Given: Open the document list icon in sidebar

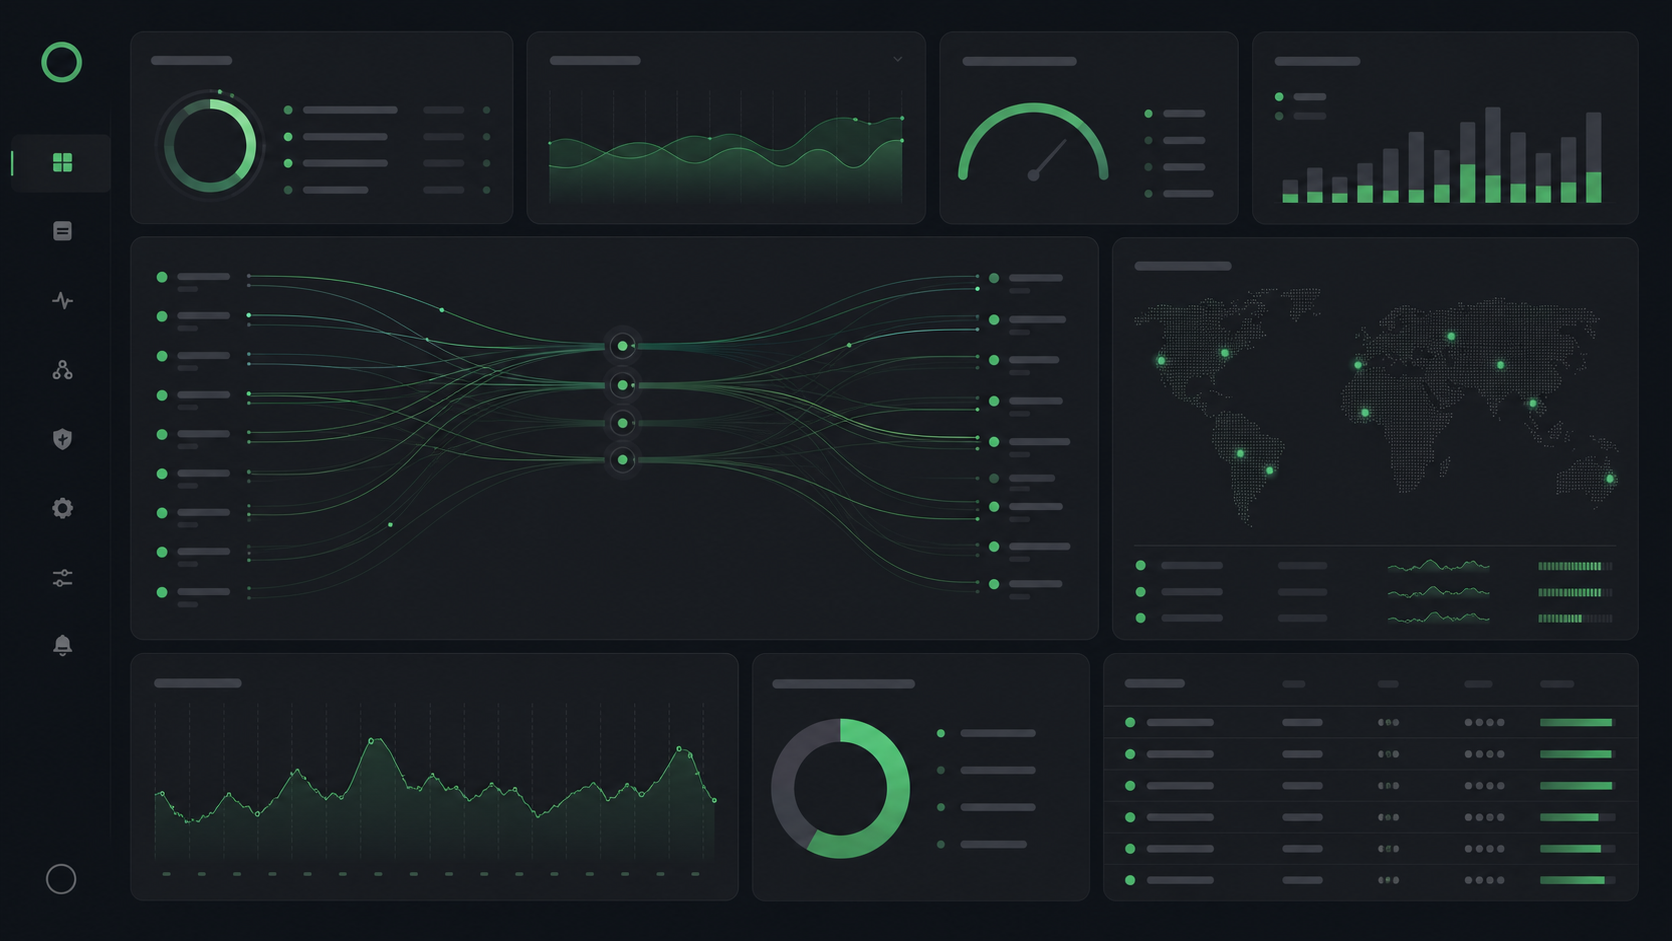Looking at the screenshot, I should pos(62,231).
